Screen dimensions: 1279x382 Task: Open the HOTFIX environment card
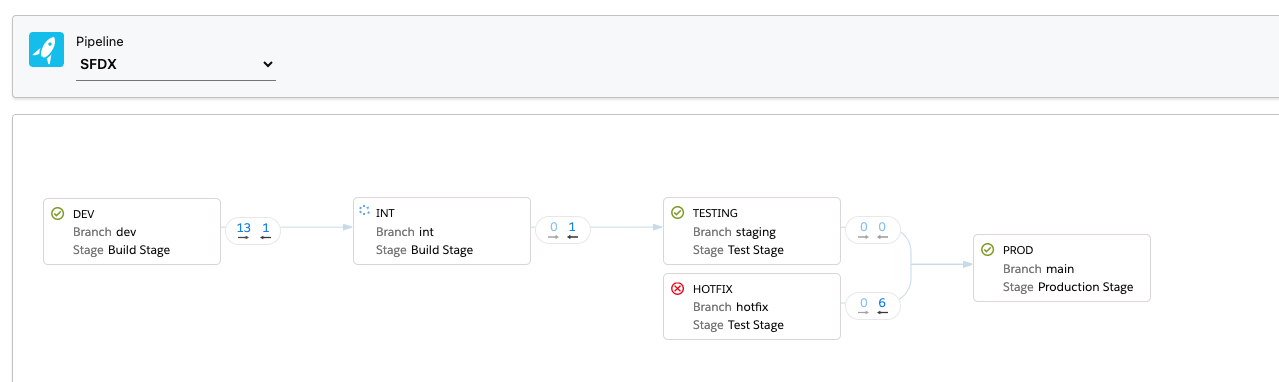click(752, 307)
